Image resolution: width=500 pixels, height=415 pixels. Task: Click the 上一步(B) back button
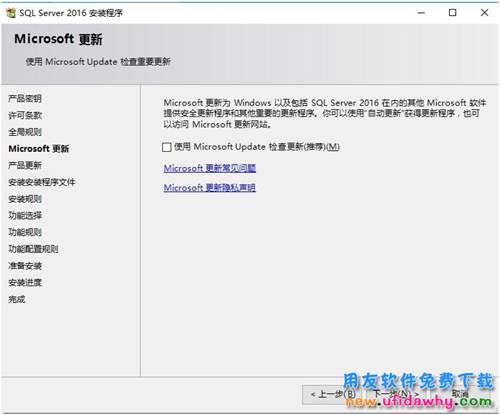click(332, 395)
